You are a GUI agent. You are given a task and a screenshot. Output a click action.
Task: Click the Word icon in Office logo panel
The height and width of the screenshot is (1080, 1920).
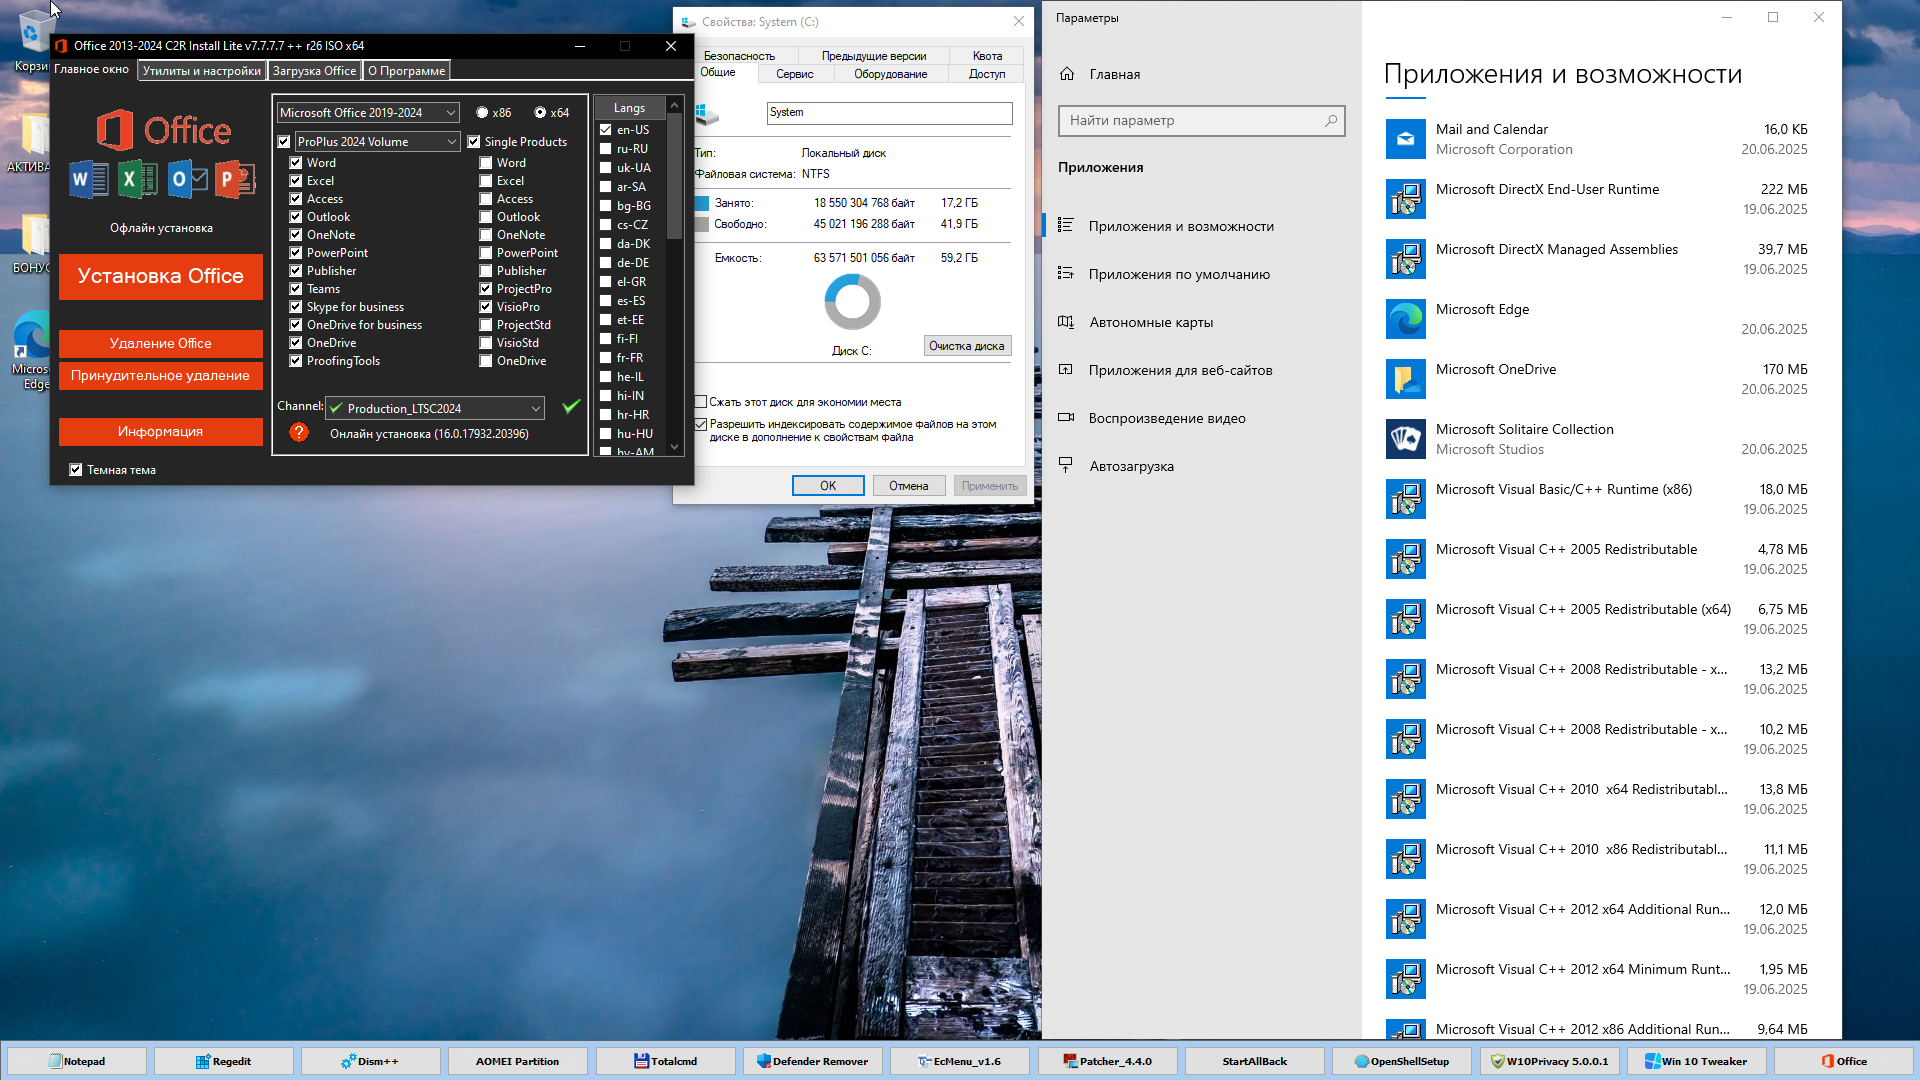click(89, 180)
